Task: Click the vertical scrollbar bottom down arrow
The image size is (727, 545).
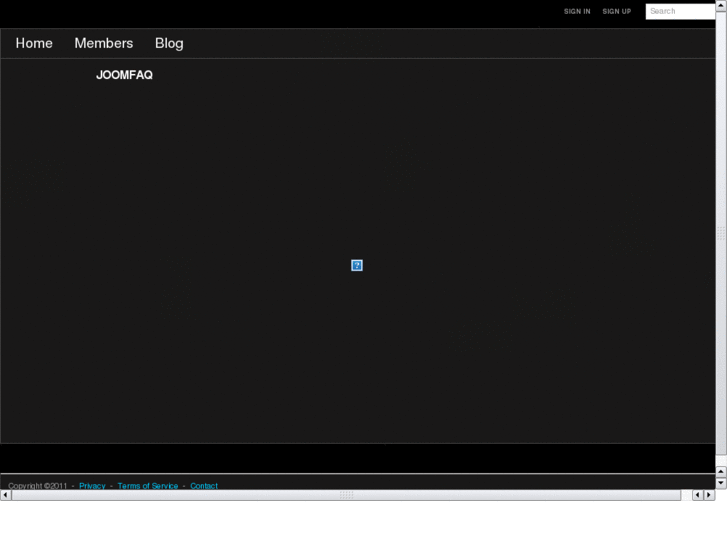Action: click(x=721, y=483)
